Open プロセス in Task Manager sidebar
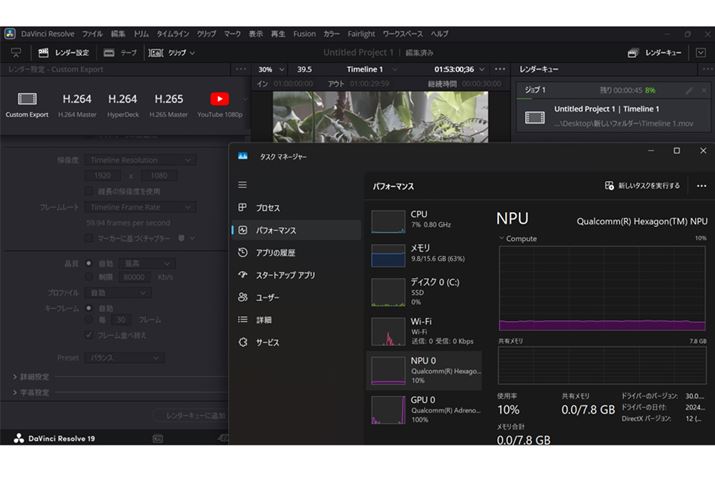This screenshot has width=715, height=477. click(x=267, y=208)
